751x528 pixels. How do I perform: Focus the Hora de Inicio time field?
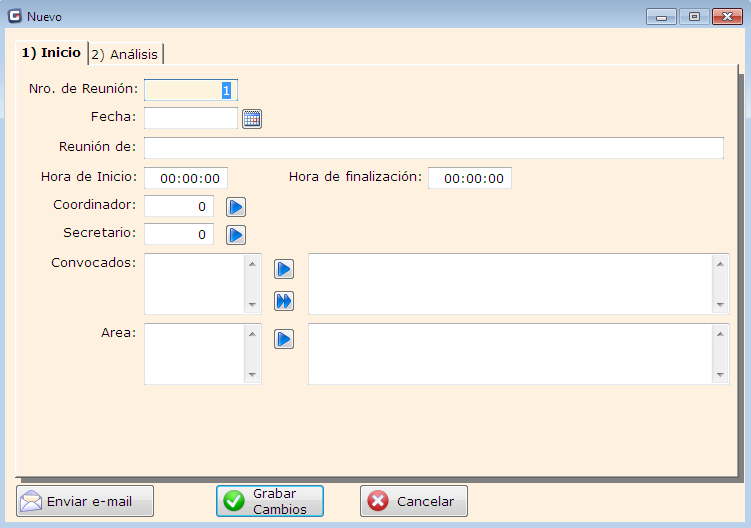click(x=187, y=178)
